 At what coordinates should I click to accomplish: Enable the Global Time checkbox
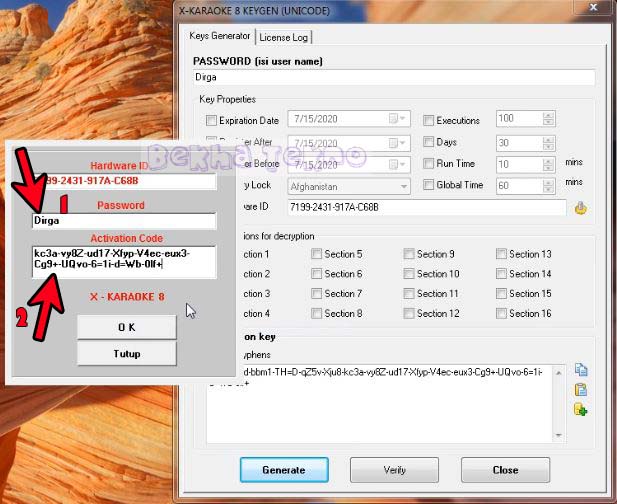(429, 185)
